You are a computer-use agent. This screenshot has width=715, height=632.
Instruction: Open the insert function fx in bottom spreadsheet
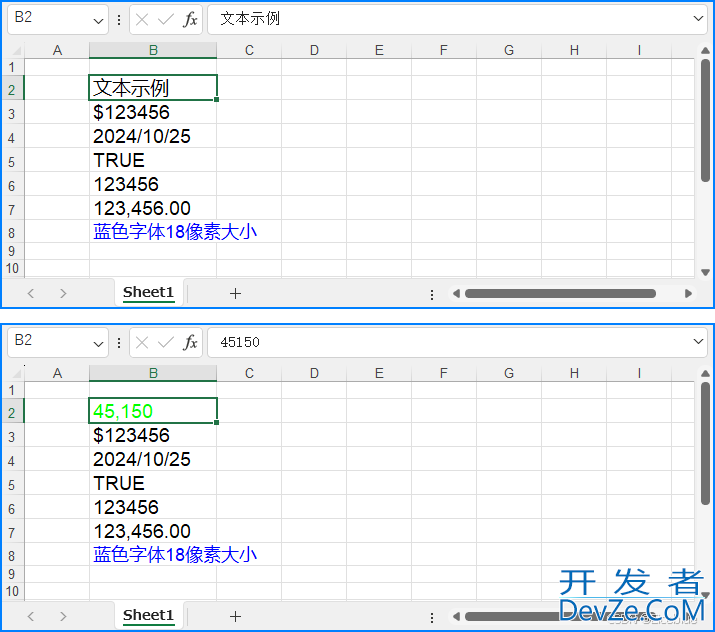tap(190, 342)
